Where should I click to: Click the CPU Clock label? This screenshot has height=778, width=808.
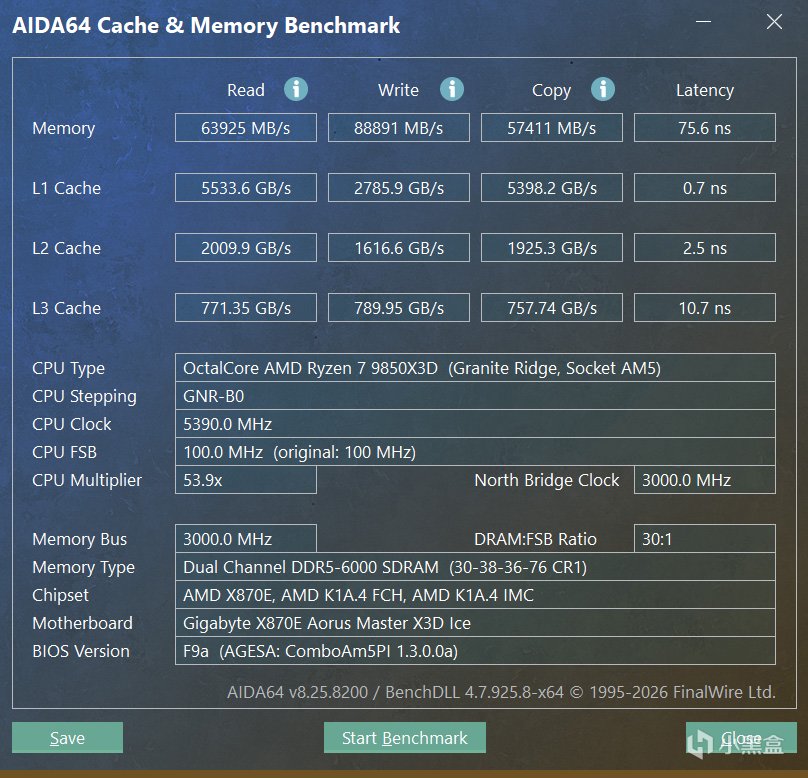tap(72, 424)
